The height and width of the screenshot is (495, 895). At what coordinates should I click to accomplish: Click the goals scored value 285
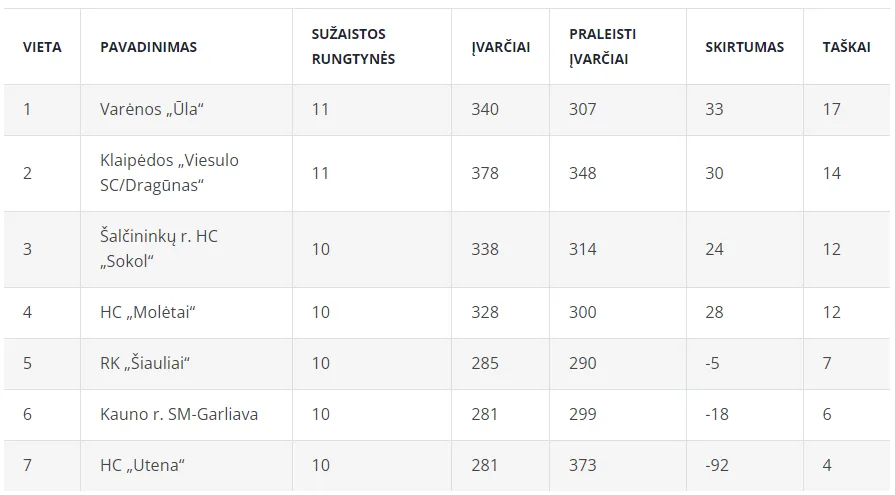pyautogui.click(x=485, y=363)
